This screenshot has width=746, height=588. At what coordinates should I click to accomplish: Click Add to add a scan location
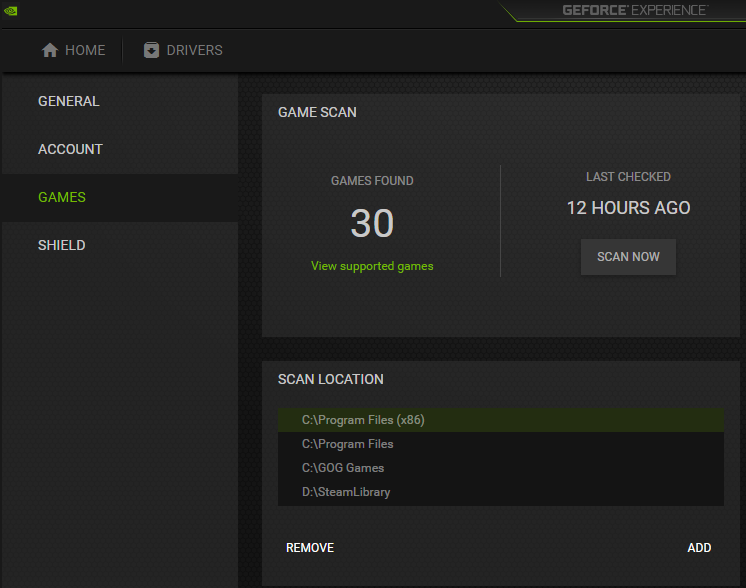699,548
